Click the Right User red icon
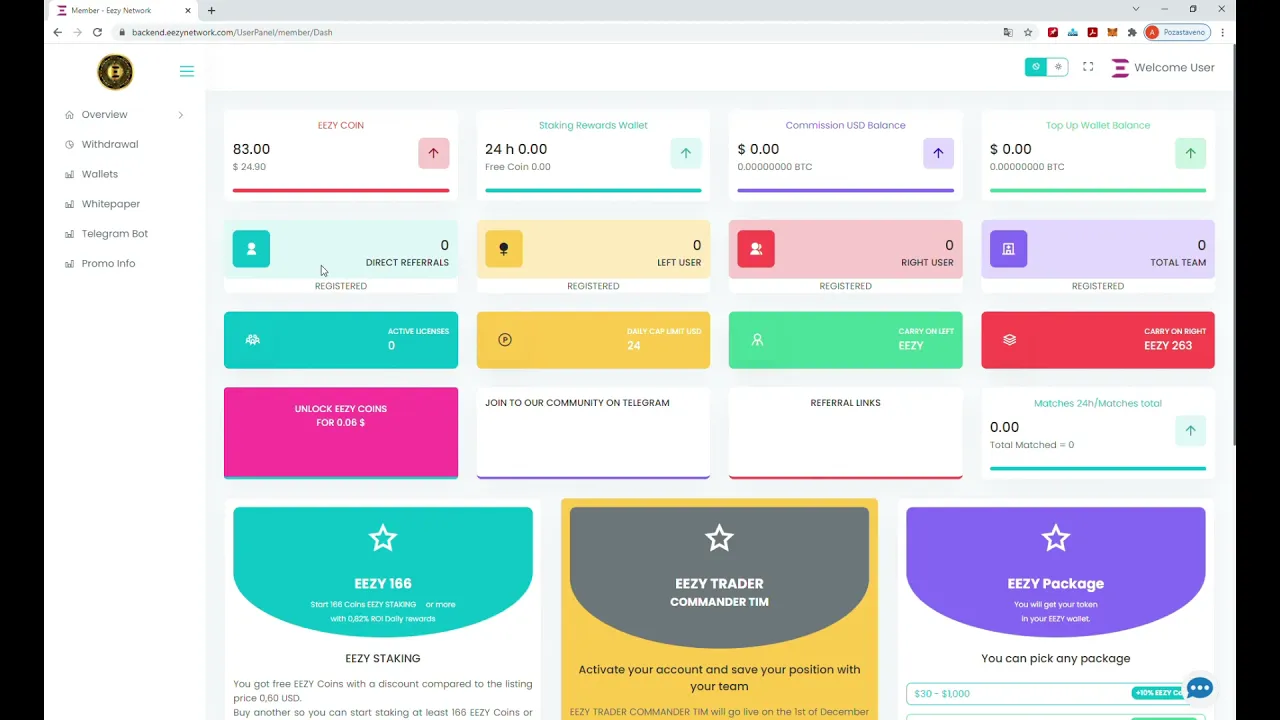This screenshot has width=1280, height=720. point(756,248)
